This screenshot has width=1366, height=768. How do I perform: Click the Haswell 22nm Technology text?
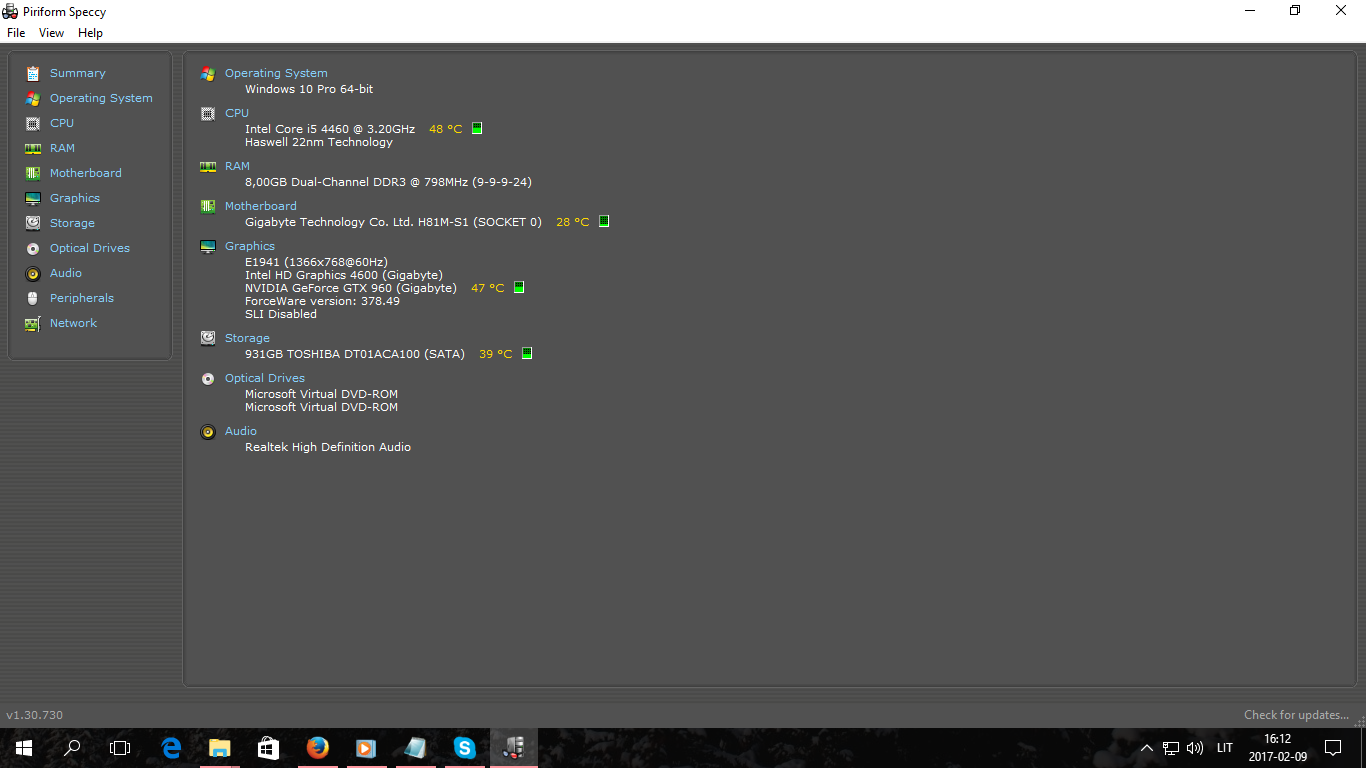[319, 142]
